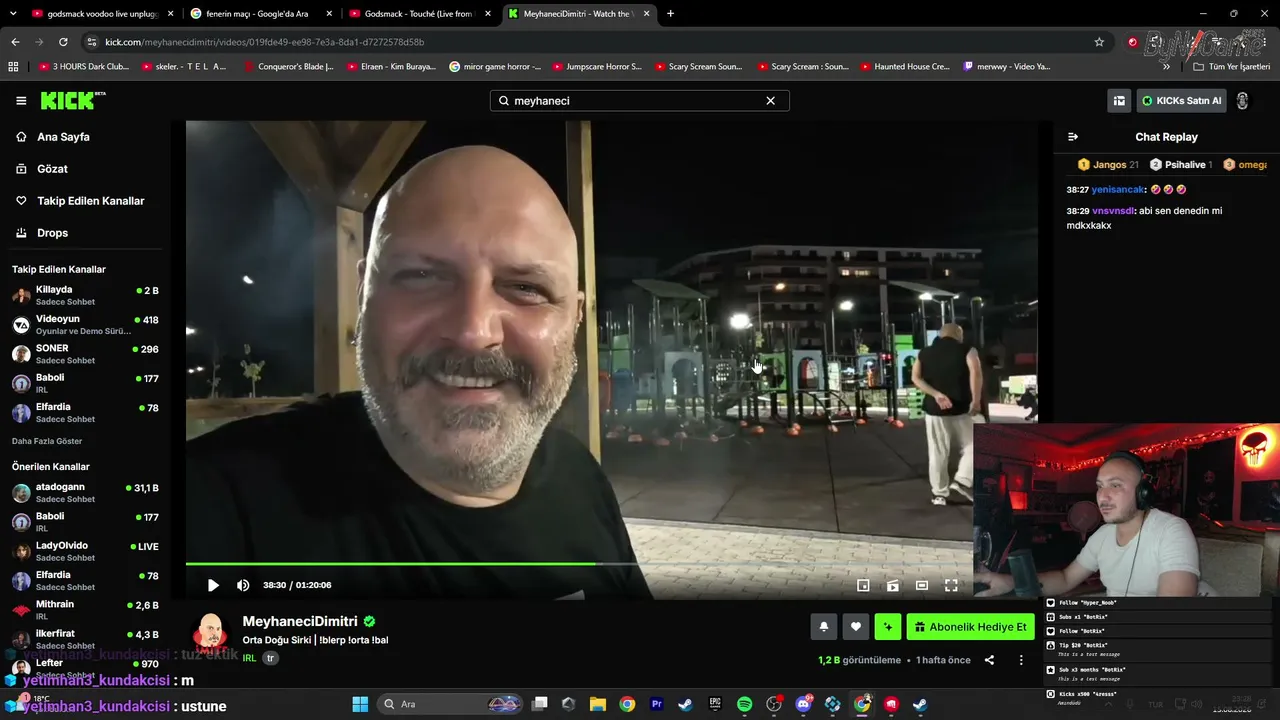This screenshot has height=720, width=1280.
Task: Open the SONER followed channel
Action: 85,354
